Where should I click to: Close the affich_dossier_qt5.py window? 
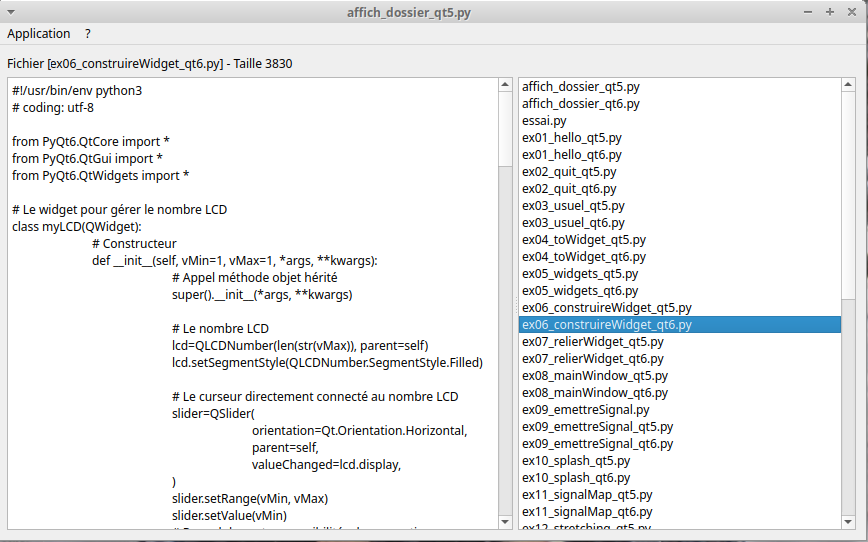(850, 11)
